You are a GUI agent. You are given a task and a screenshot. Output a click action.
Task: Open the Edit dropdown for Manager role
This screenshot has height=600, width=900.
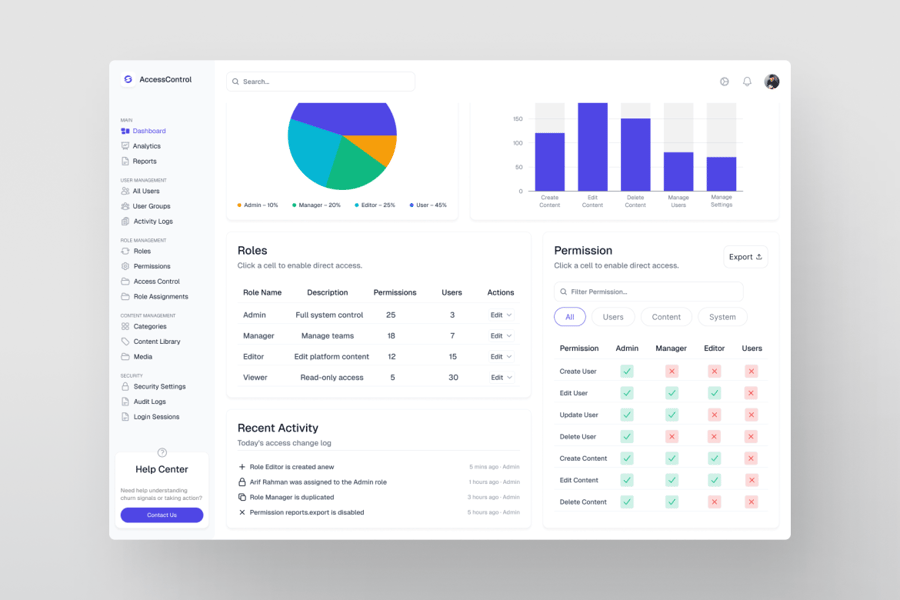tap(501, 336)
